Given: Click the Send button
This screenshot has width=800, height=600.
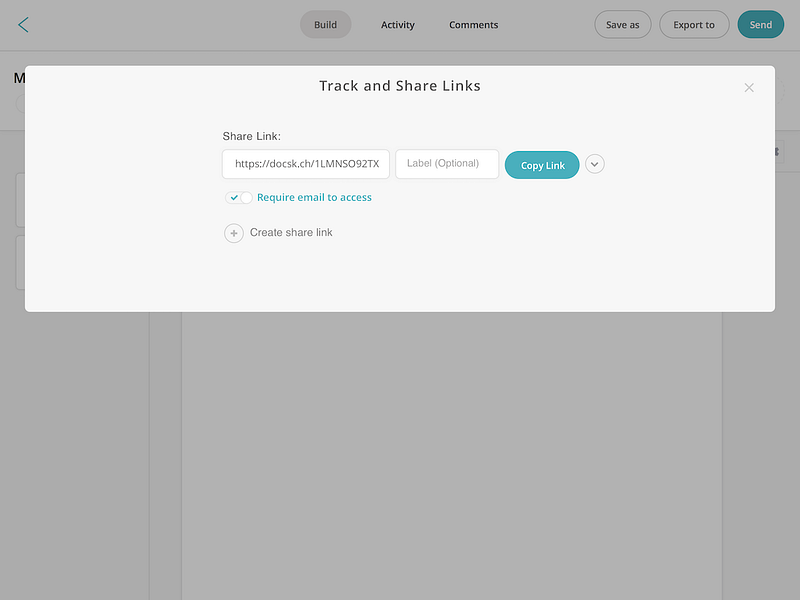Looking at the screenshot, I should [761, 24].
